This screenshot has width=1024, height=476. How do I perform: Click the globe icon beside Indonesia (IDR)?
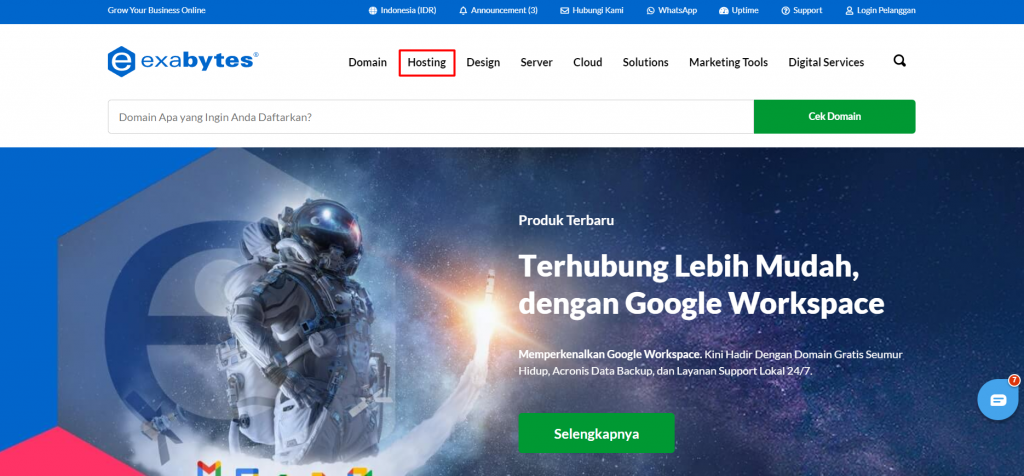(373, 10)
